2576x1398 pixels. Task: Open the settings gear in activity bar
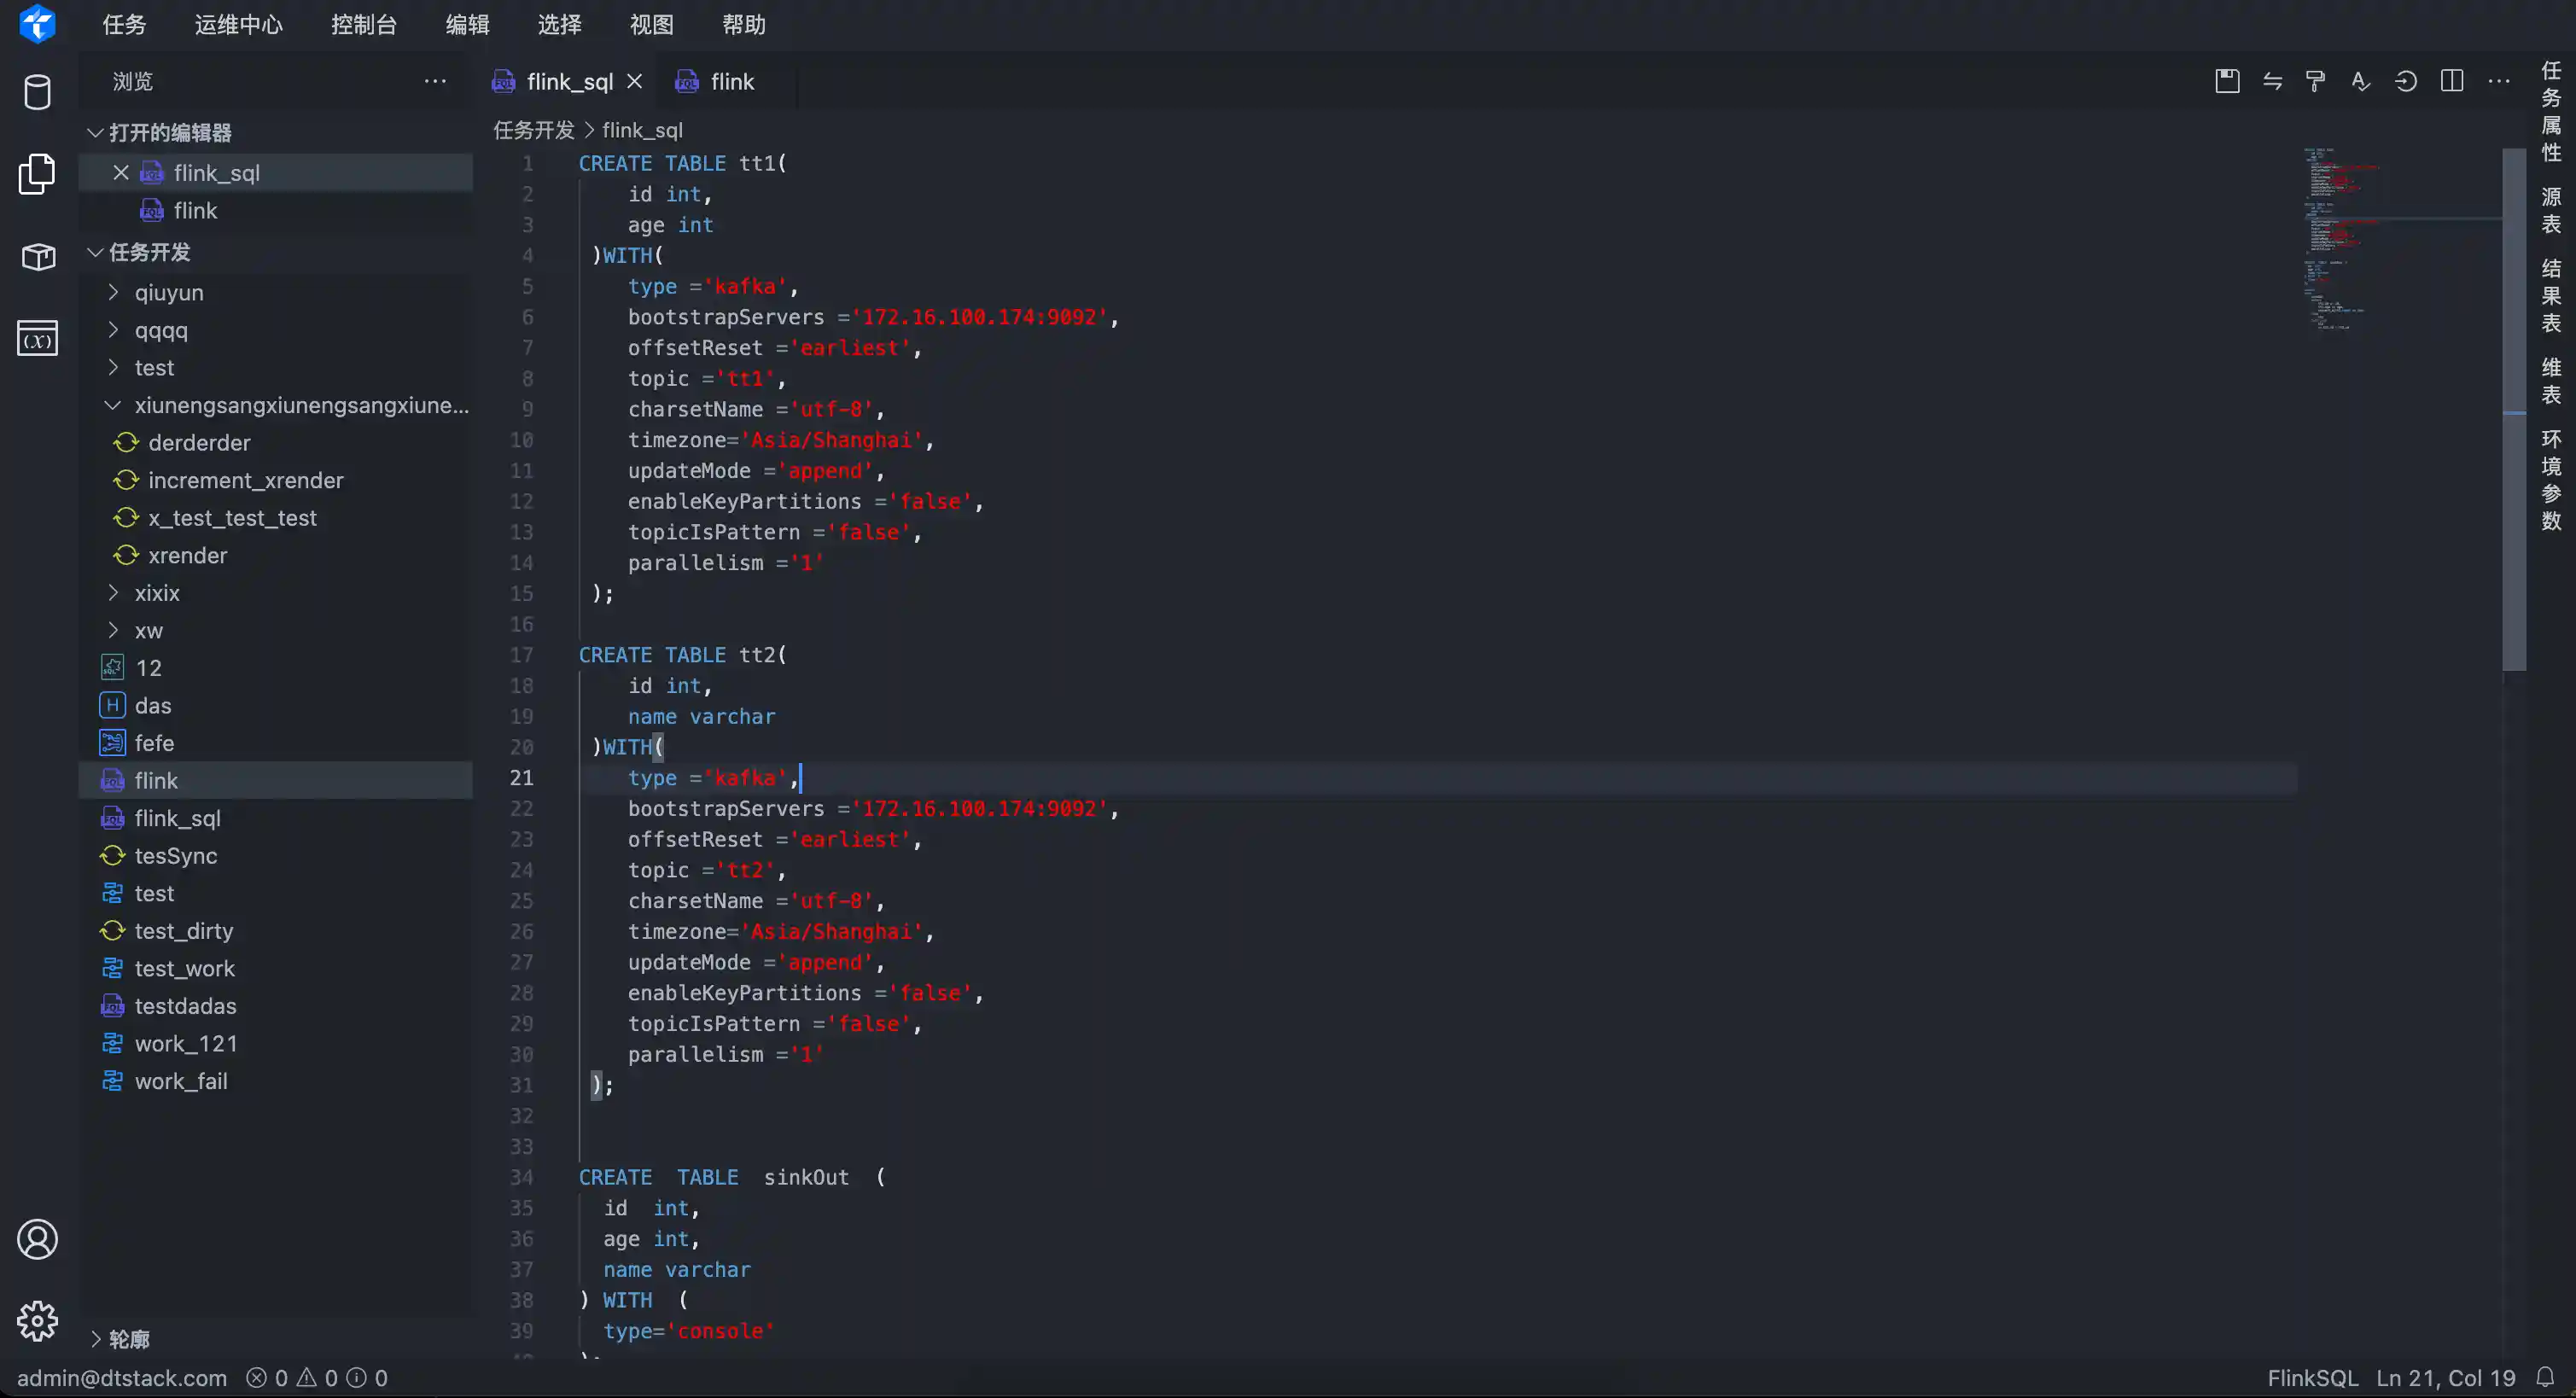click(38, 1321)
